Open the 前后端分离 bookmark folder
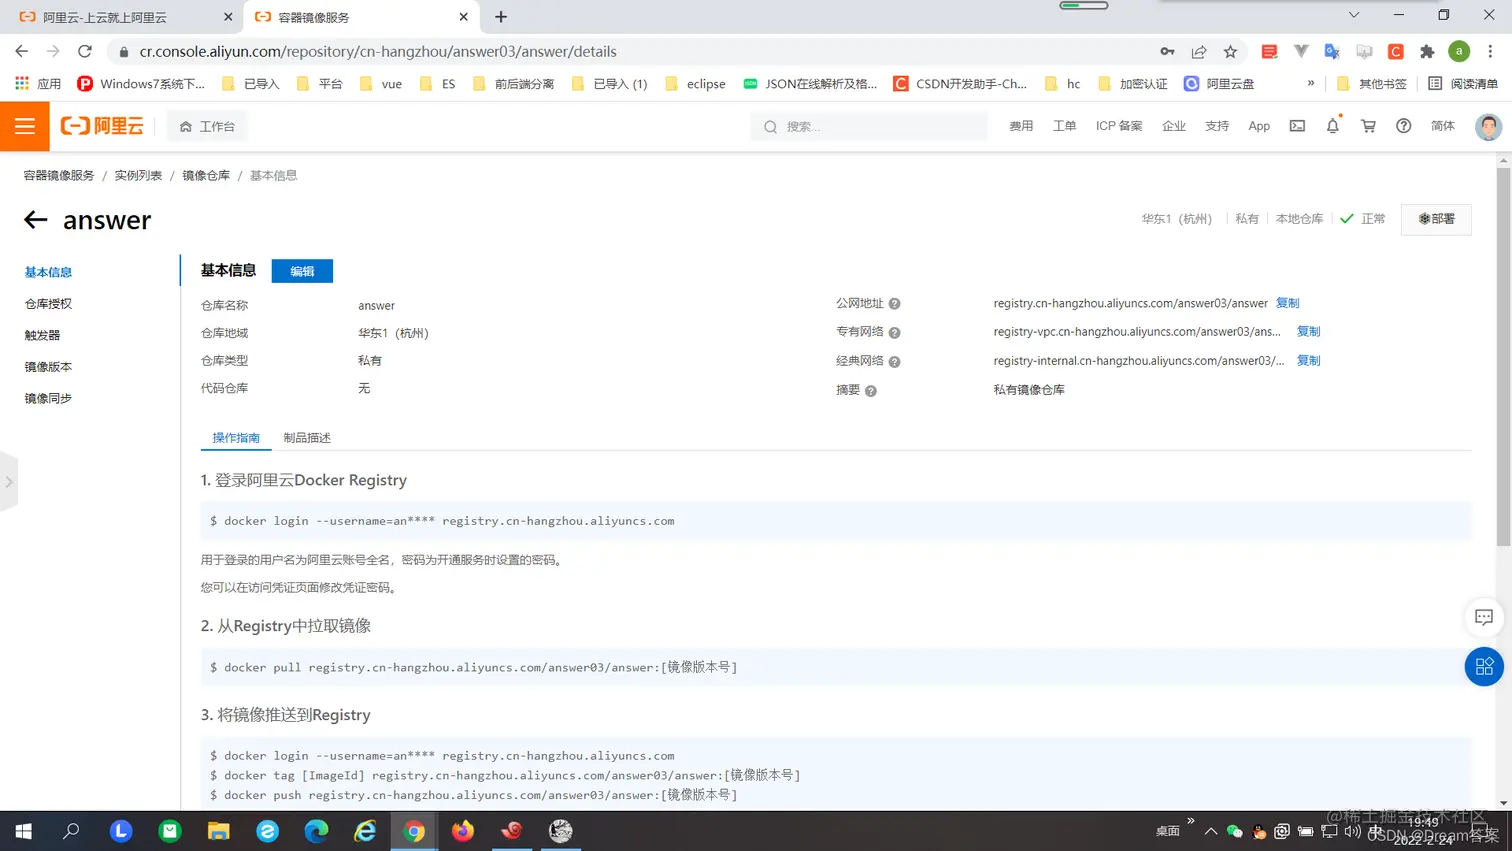This screenshot has width=1512, height=851. coord(513,84)
